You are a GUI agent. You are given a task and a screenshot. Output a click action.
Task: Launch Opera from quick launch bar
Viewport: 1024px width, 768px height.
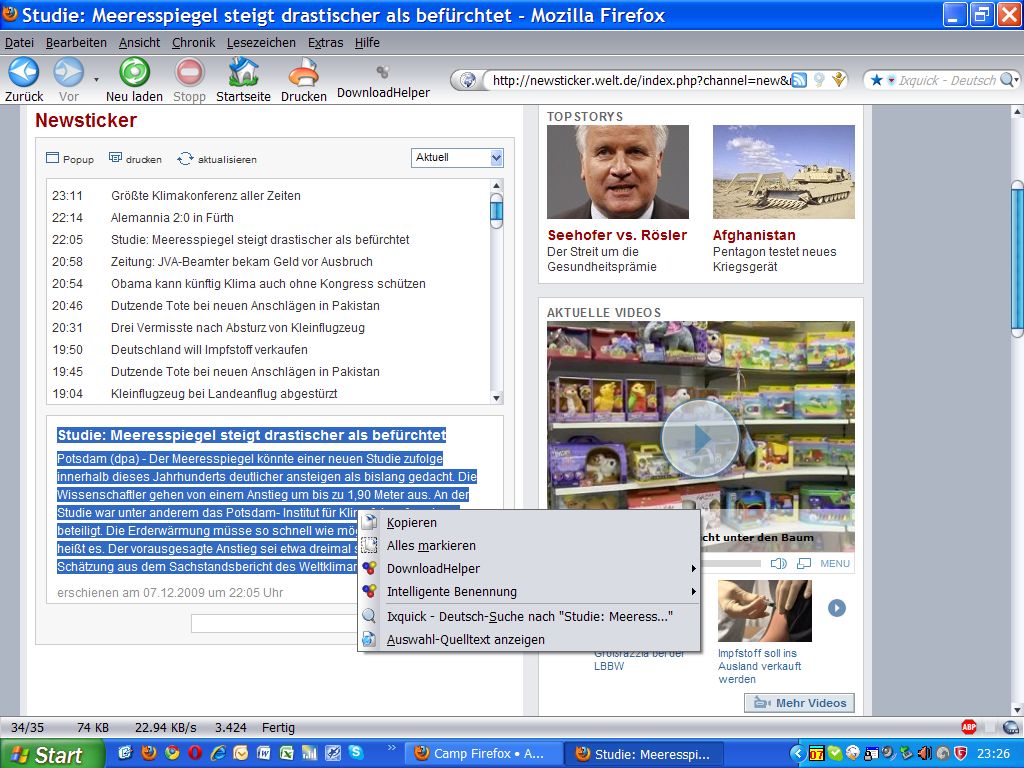195,753
